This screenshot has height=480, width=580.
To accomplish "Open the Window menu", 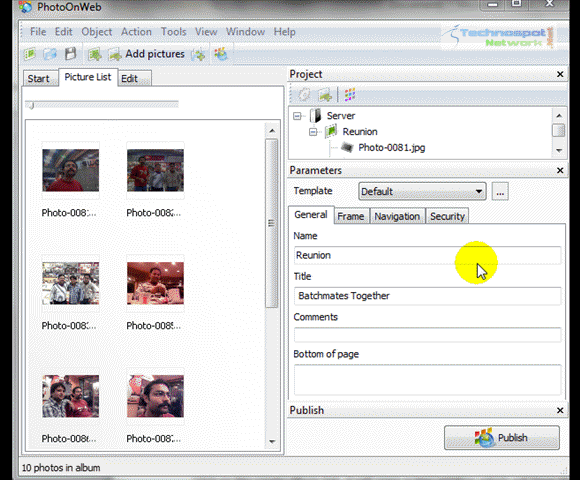I will pos(245,32).
